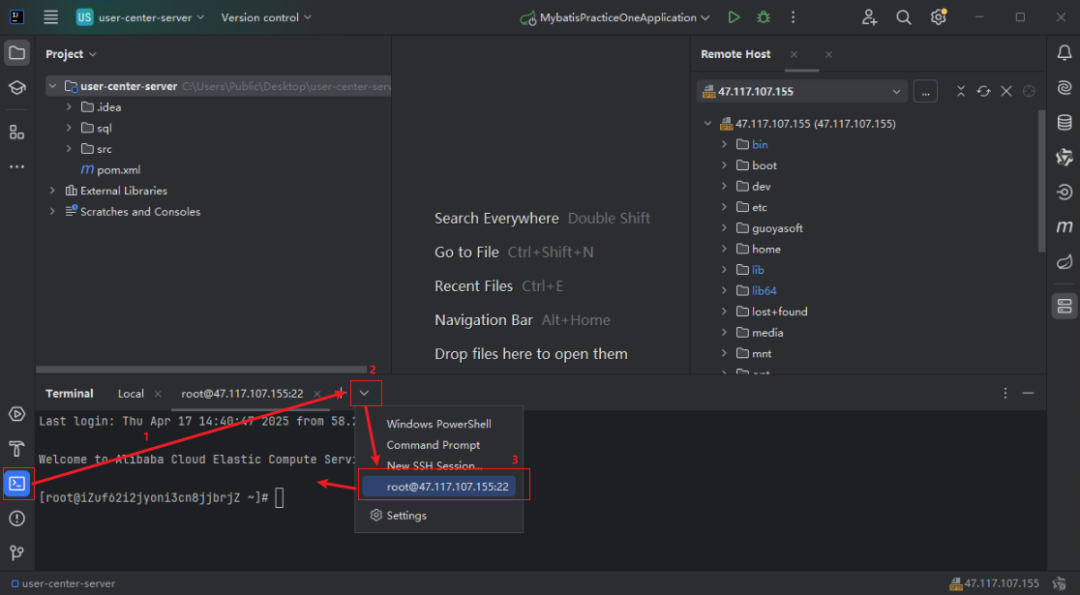Open Search Everywhere magnifier icon

(904, 17)
